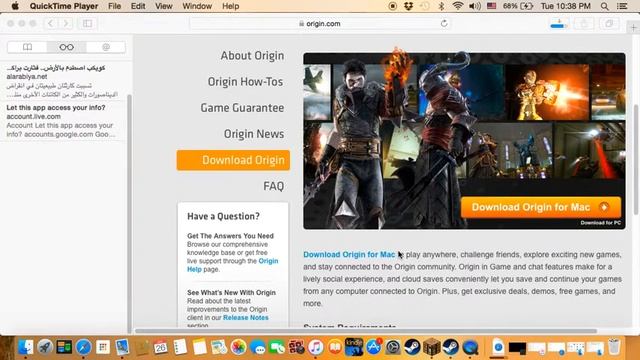
Task: Open the FAQ page
Action: coord(273,186)
